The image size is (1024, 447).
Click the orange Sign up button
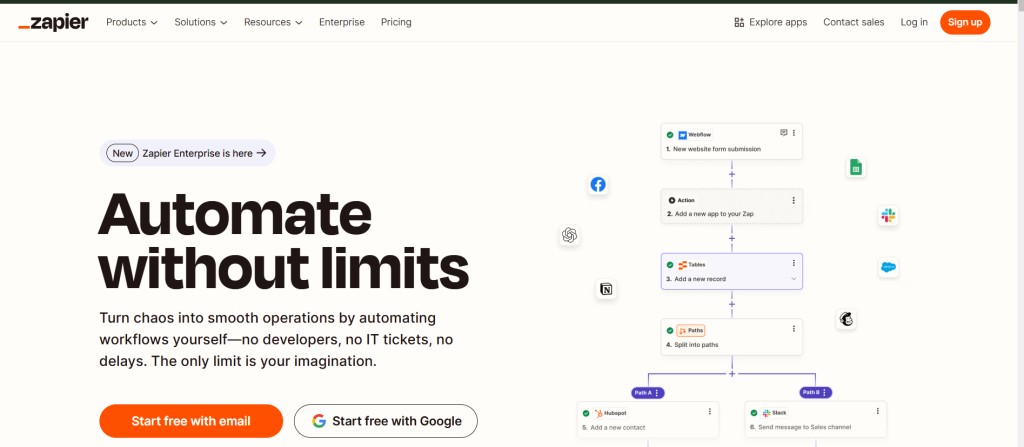(965, 22)
